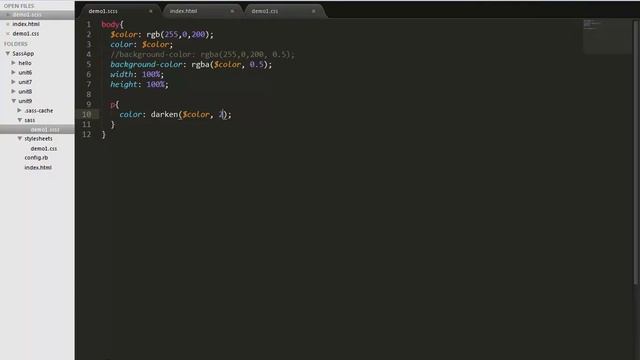Click the OPEN FILES sidebar heading
640x360 pixels.
(x=19, y=6)
